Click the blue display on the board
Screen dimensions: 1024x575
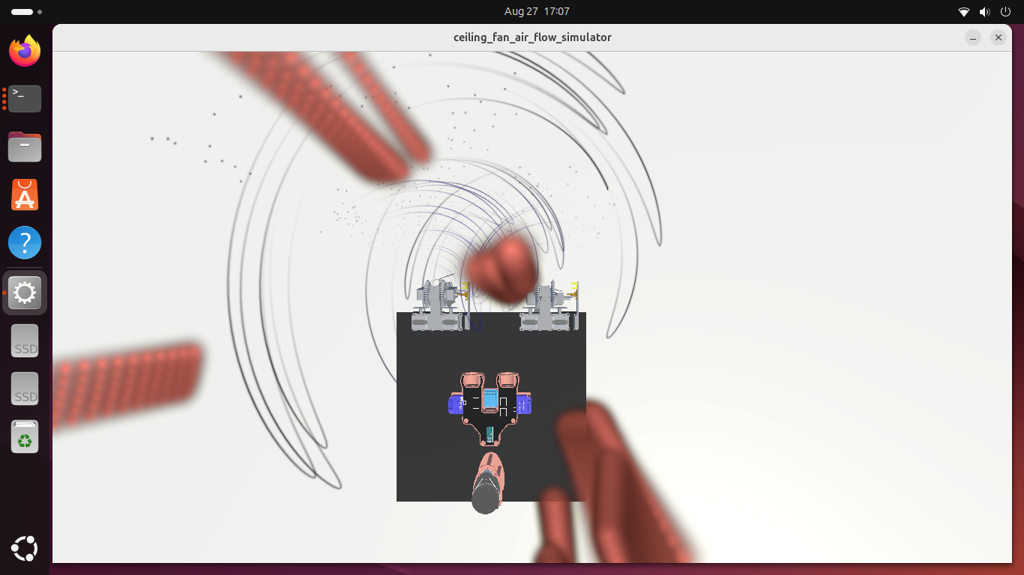(490, 398)
